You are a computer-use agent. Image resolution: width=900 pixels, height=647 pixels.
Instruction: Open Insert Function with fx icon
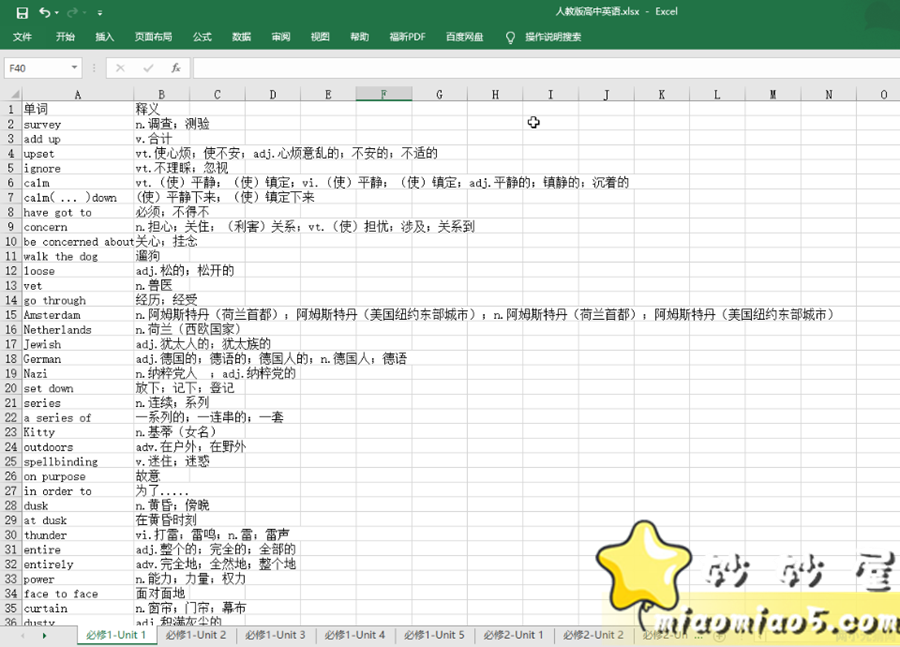coord(176,67)
